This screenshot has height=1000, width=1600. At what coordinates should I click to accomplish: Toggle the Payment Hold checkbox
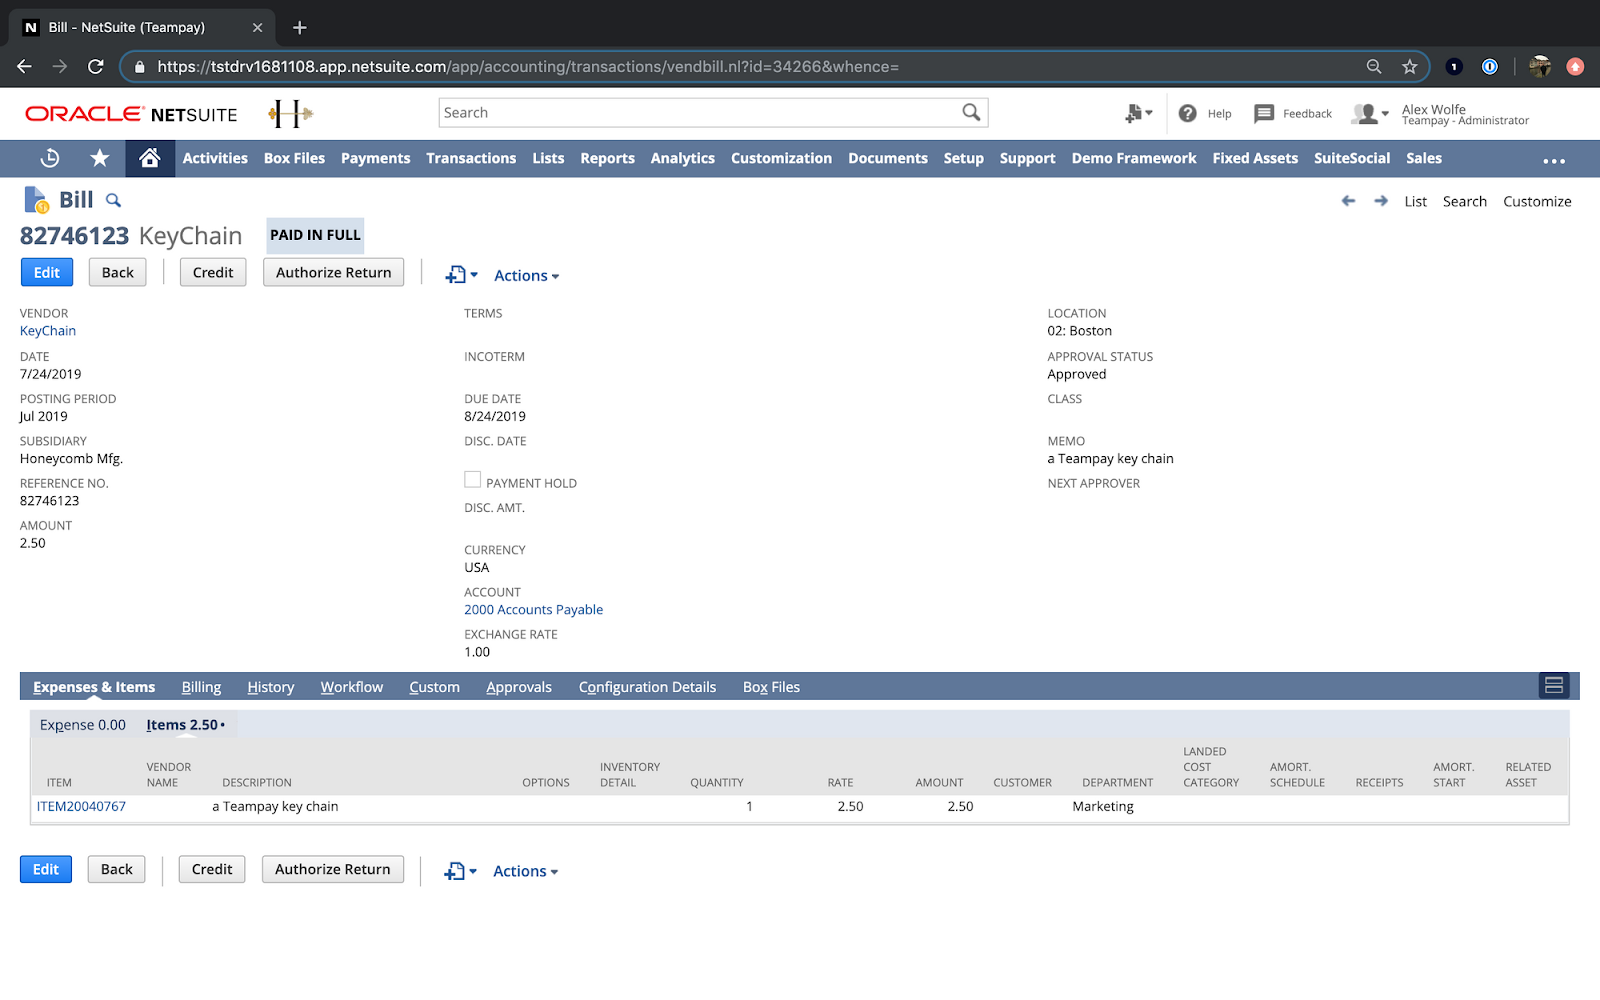473,480
